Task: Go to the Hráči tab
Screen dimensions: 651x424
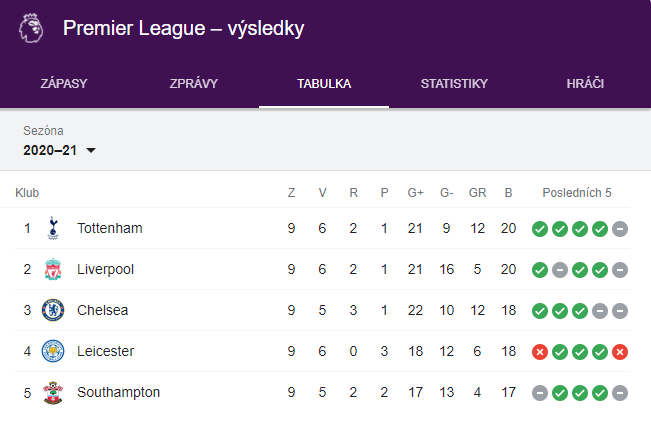Action: [585, 83]
